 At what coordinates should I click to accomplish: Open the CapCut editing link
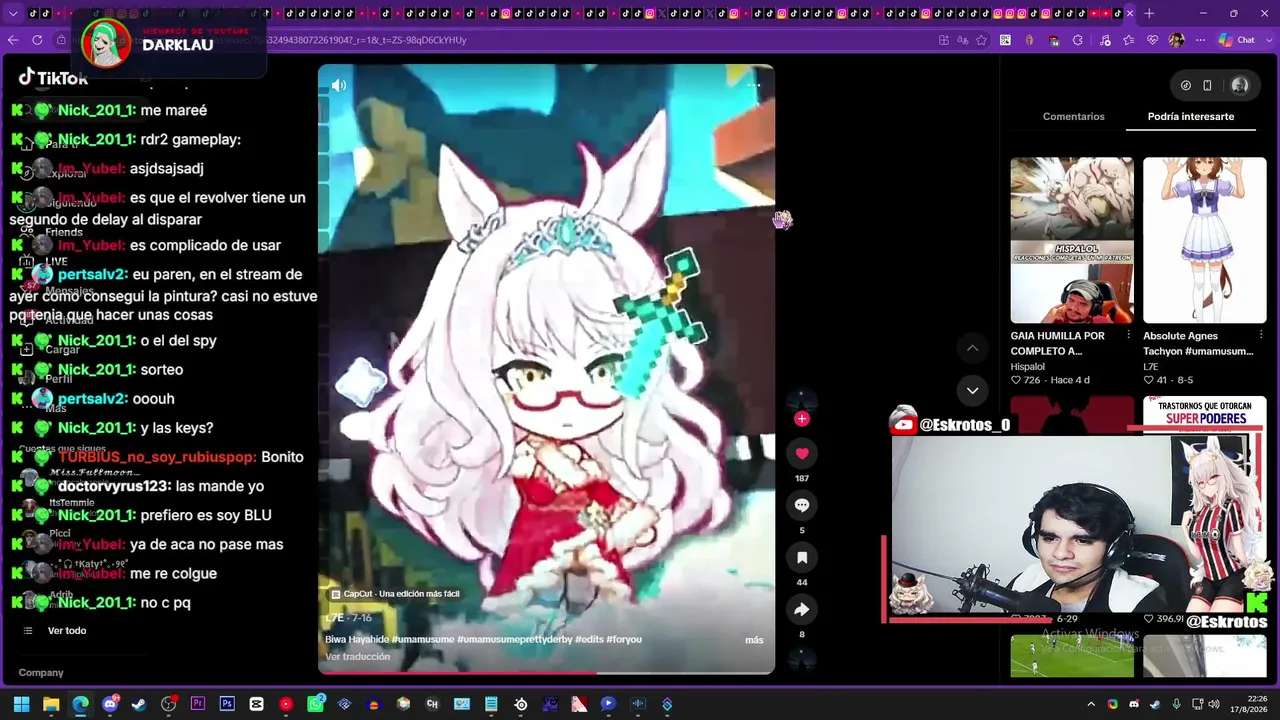click(395, 594)
